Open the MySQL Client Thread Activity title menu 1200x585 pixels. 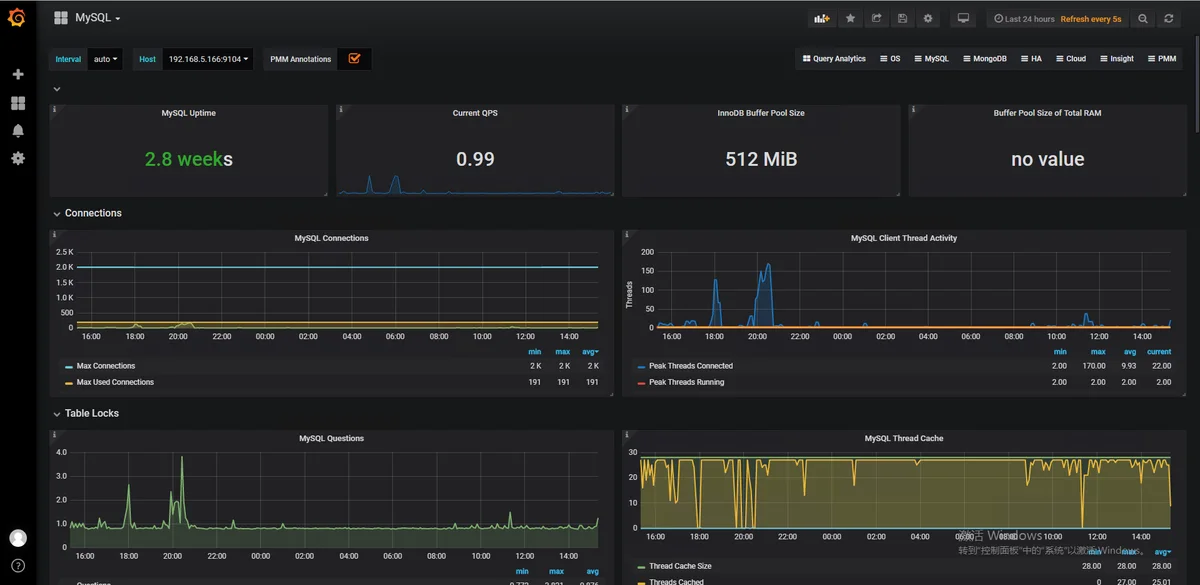click(903, 238)
